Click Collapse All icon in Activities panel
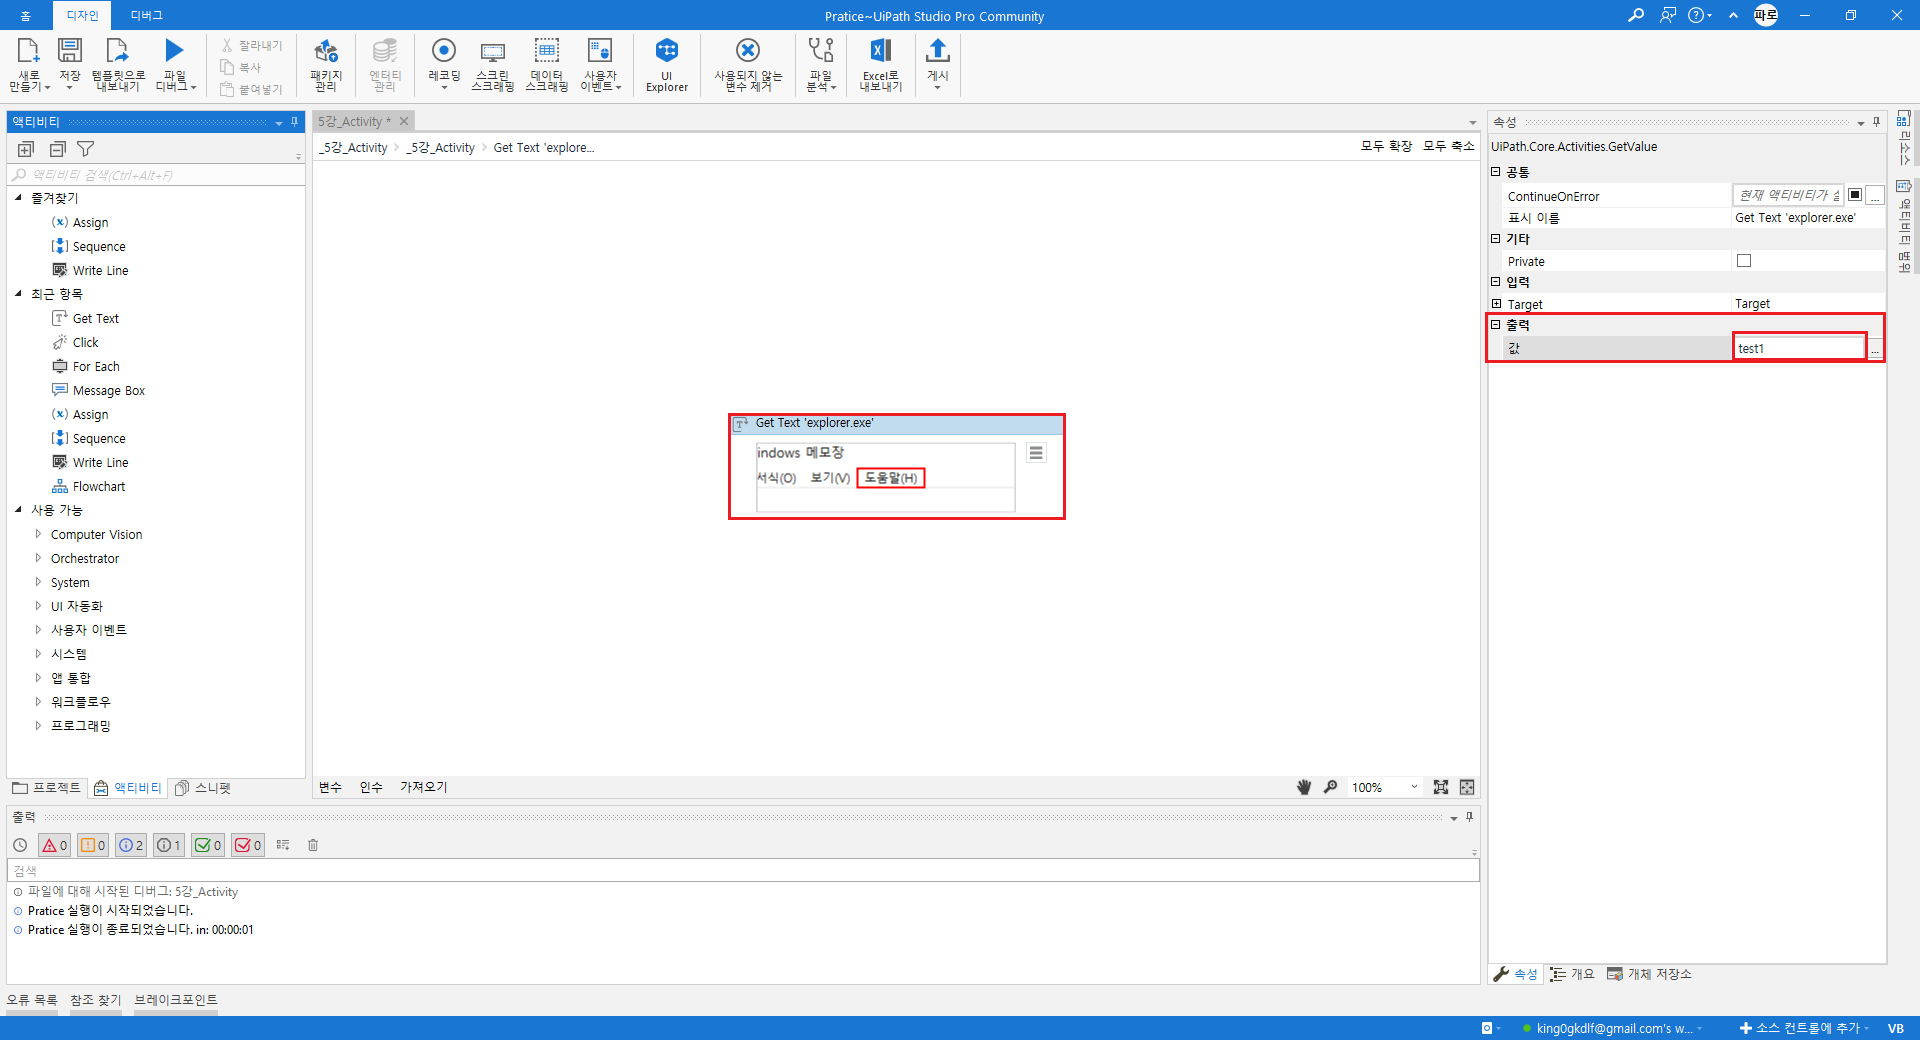This screenshot has width=1920, height=1040. coord(58,149)
